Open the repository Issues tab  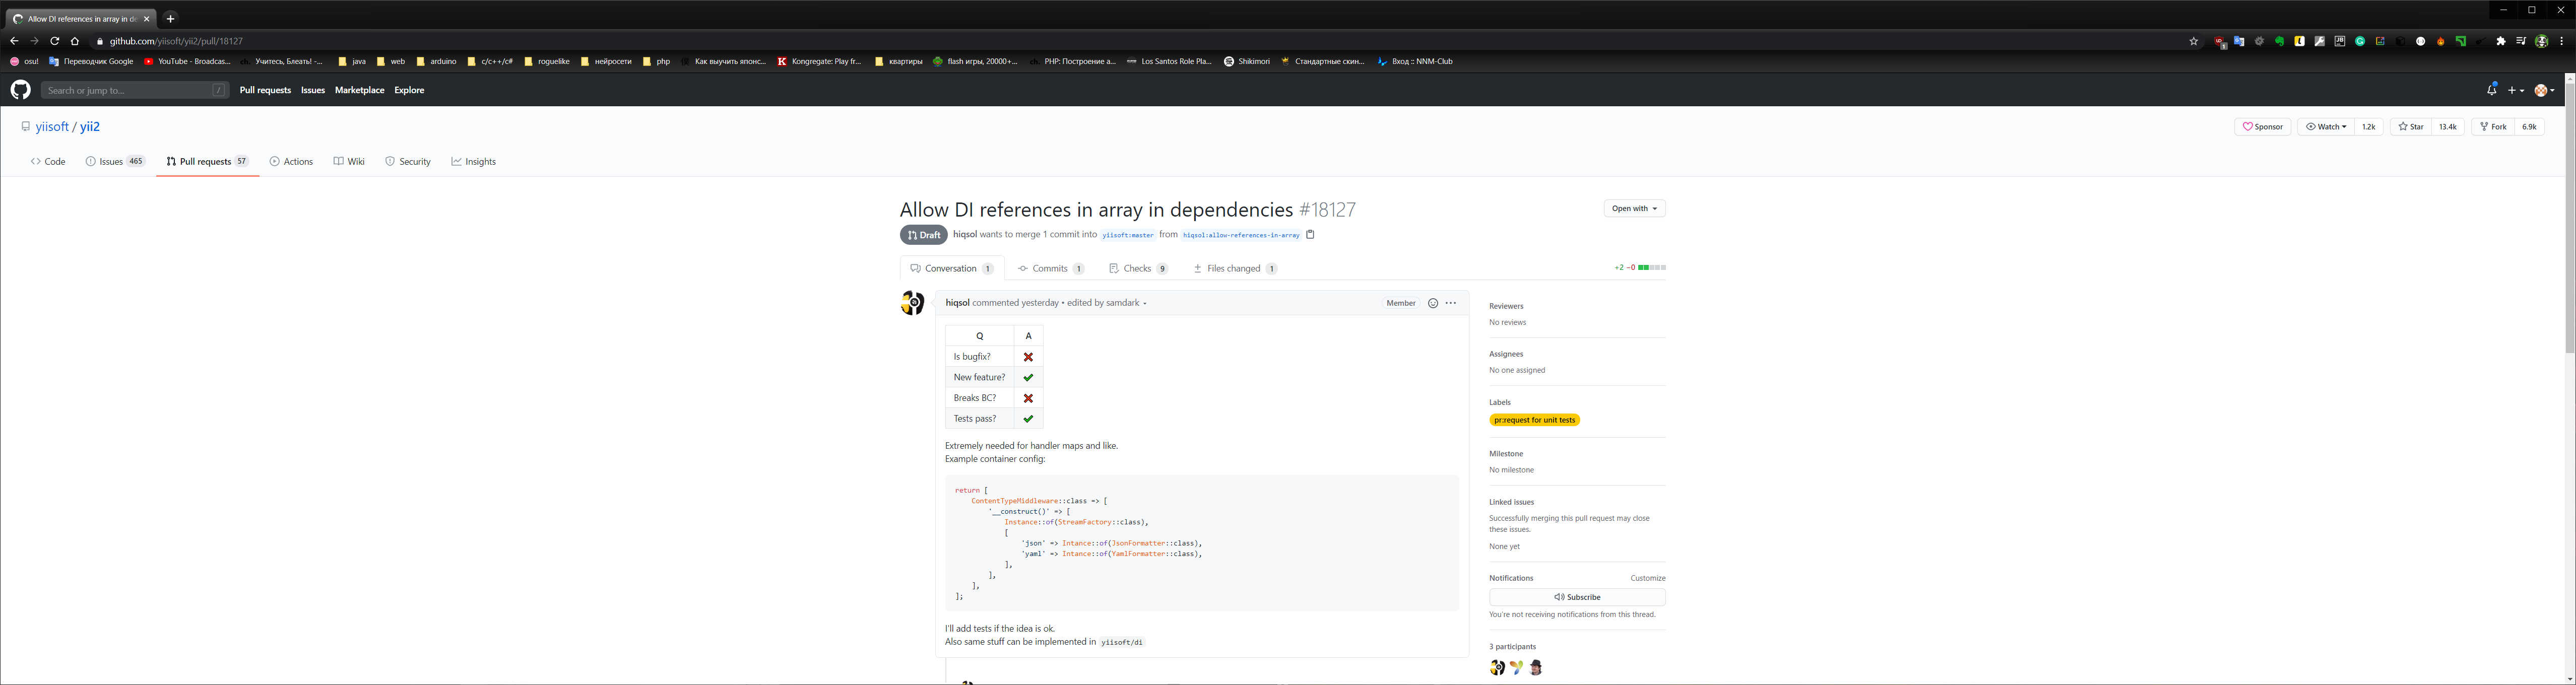[x=115, y=162]
